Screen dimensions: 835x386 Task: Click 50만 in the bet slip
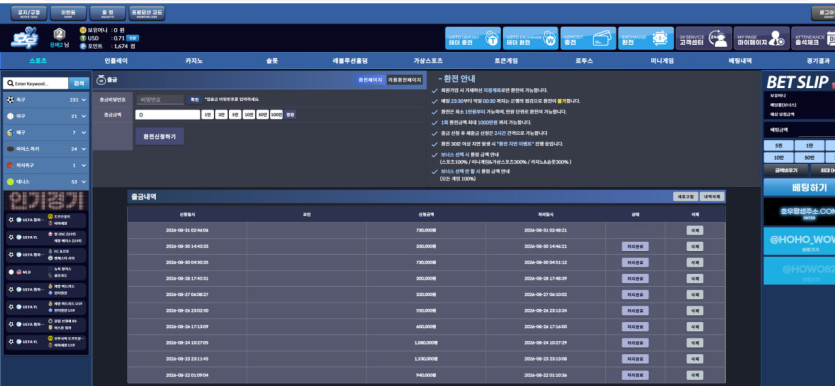(x=809, y=158)
